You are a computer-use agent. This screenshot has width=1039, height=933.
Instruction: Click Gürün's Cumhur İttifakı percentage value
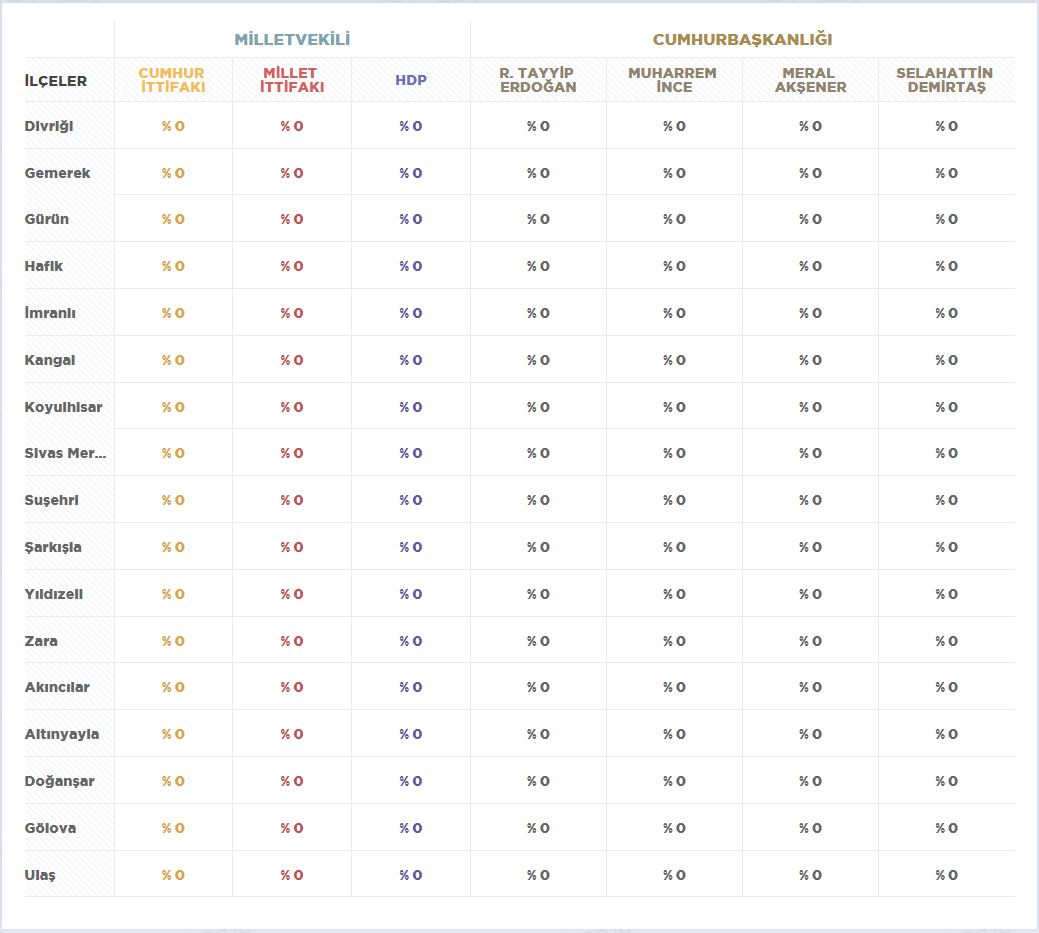(x=173, y=219)
